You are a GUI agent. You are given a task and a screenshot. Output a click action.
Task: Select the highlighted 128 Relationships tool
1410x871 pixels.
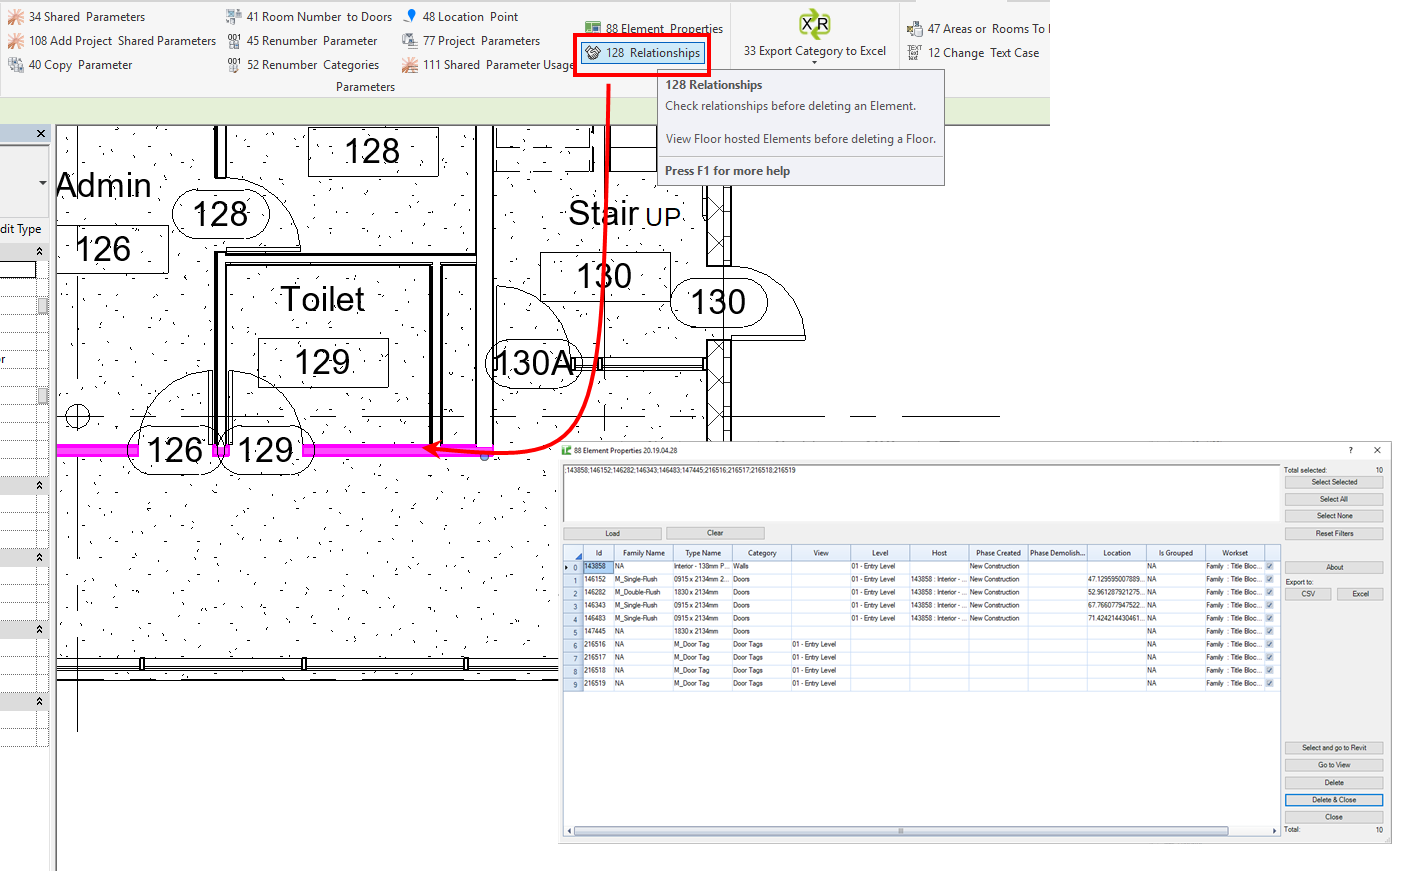[x=642, y=53]
